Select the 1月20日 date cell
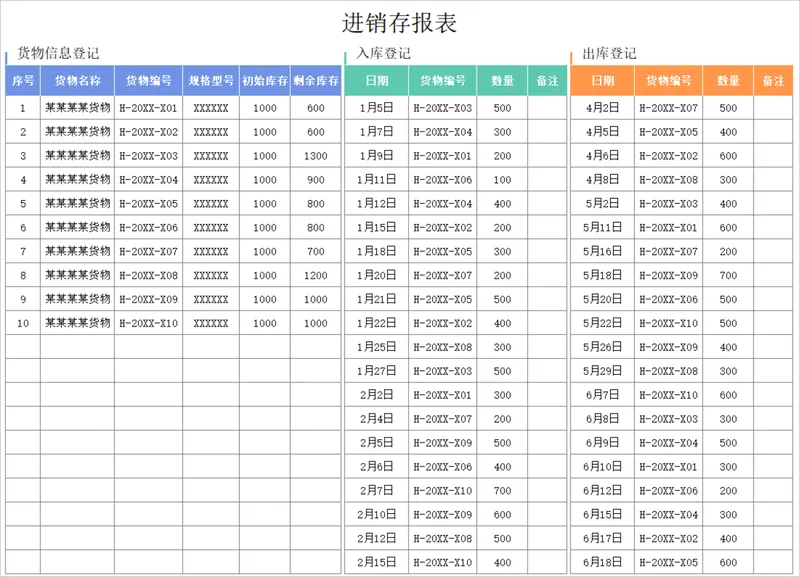Image resolution: width=800 pixels, height=577 pixels. tap(377, 275)
